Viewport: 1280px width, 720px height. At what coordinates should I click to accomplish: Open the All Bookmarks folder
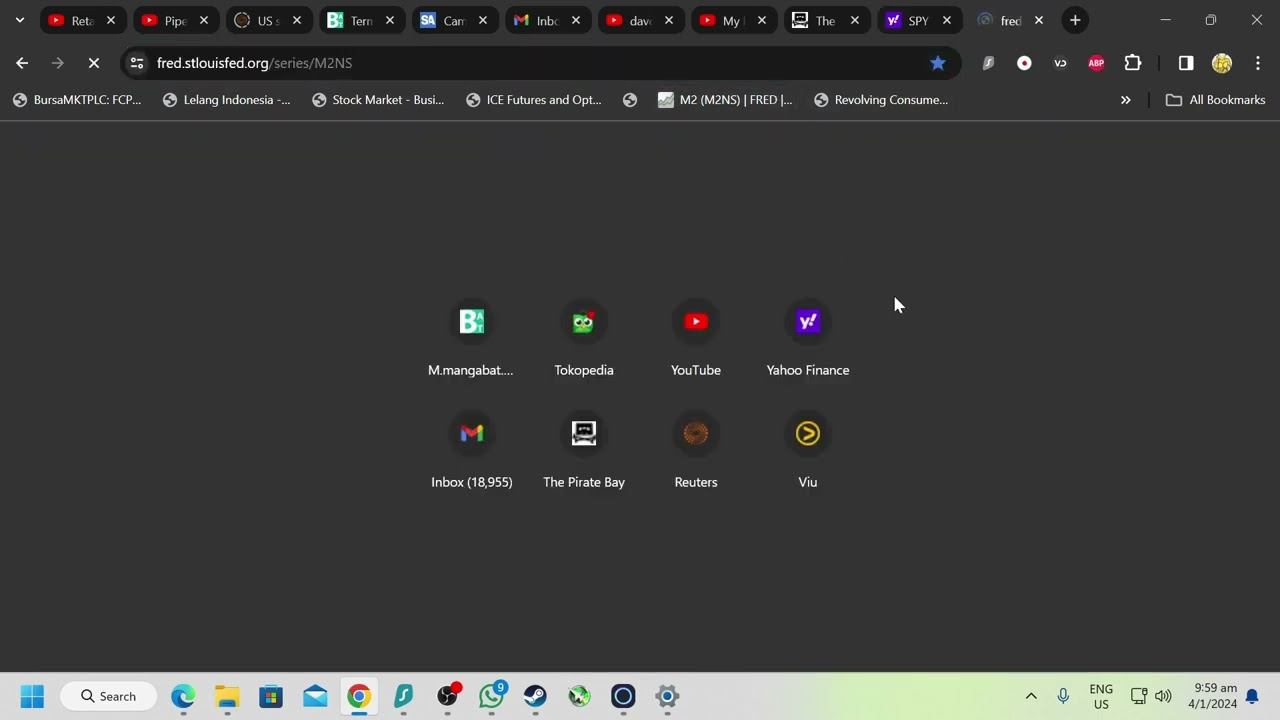tap(1215, 100)
